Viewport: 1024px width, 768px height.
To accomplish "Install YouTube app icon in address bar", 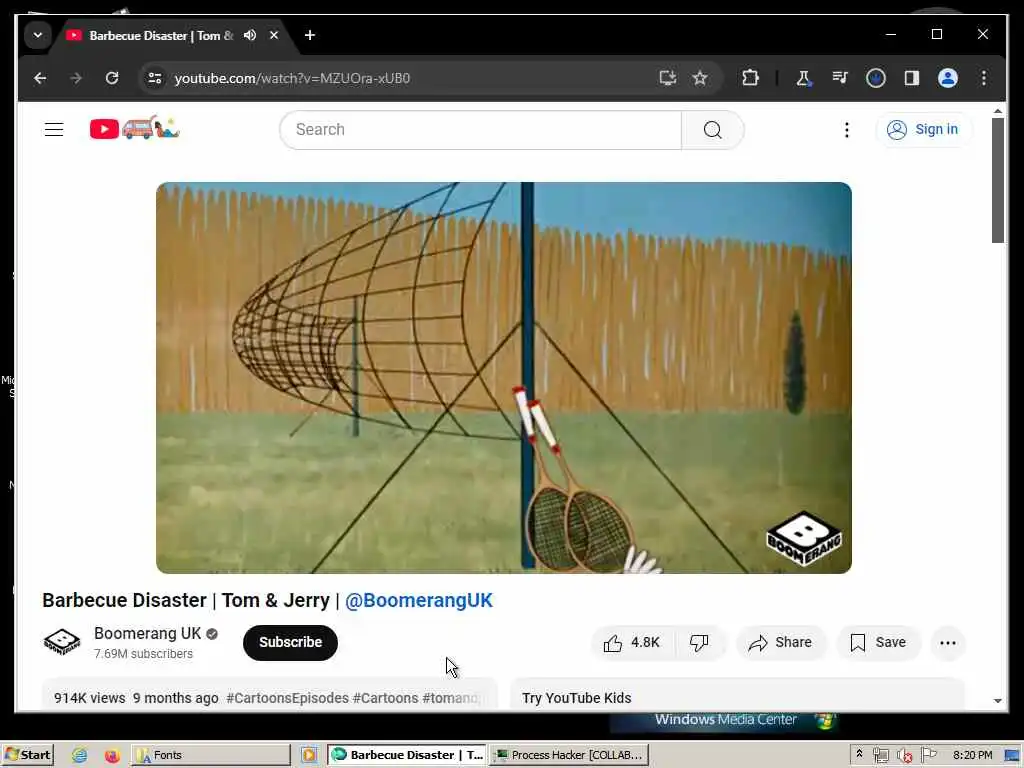I will click(x=667, y=78).
